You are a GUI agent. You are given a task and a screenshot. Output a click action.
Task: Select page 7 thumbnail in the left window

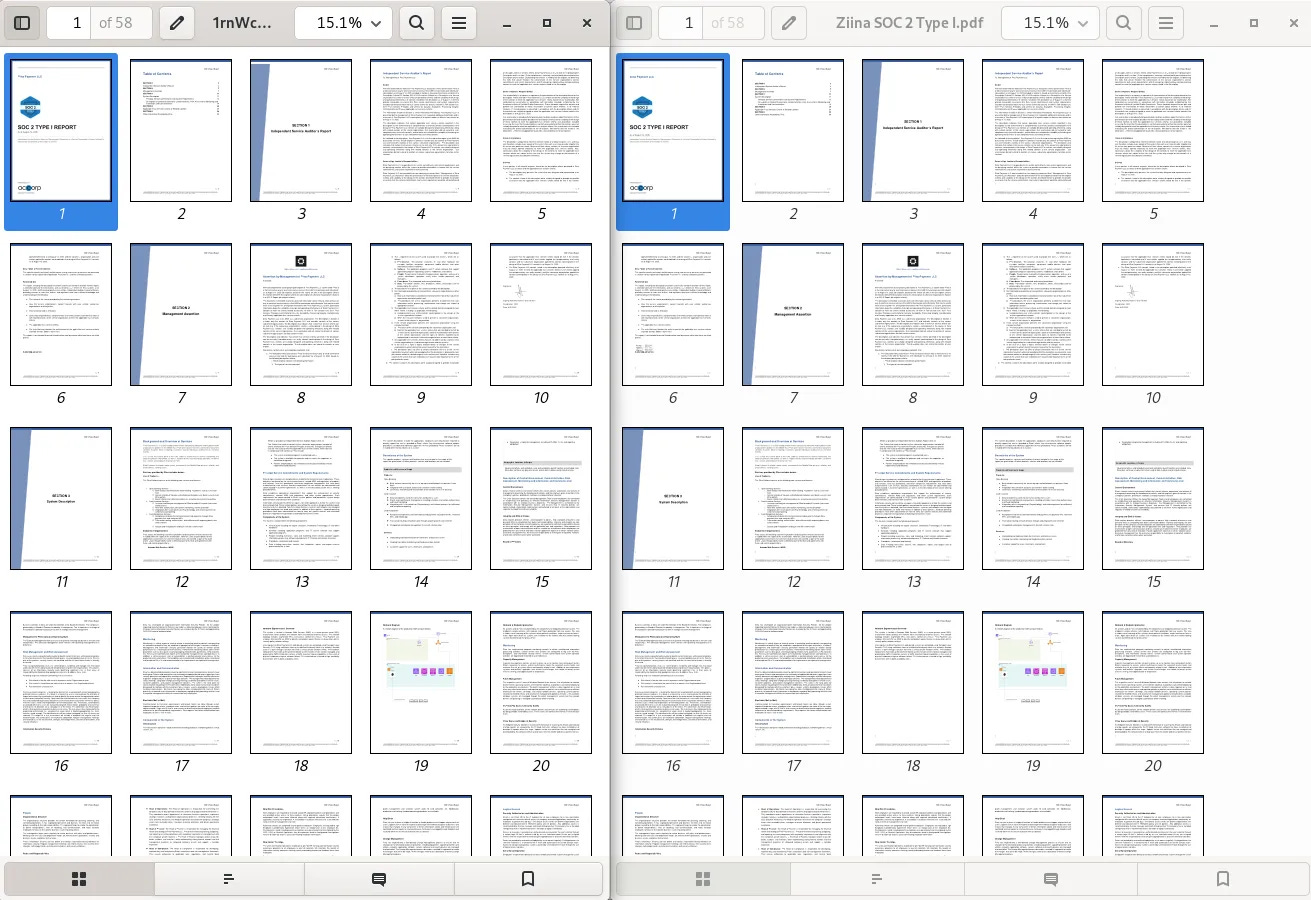pos(181,315)
